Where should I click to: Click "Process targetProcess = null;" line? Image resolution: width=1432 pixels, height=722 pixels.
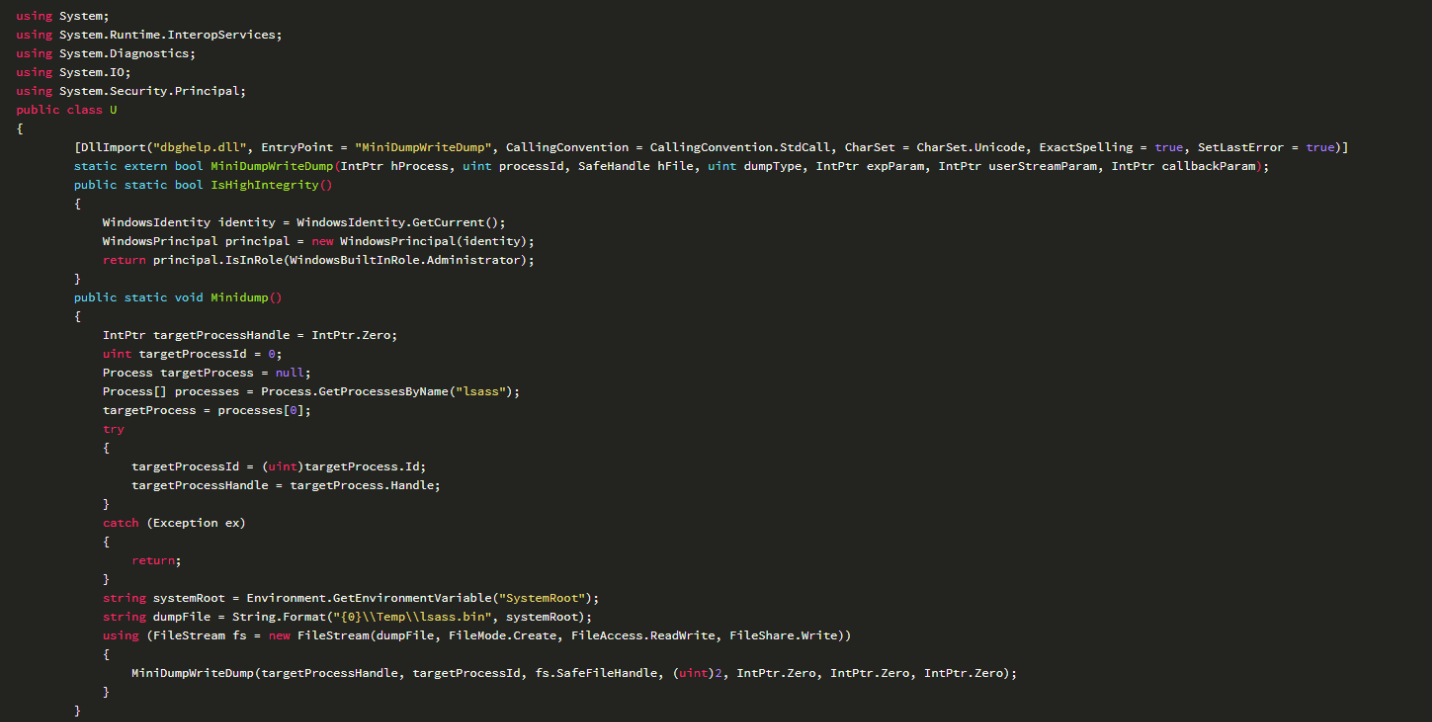[207, 373]
